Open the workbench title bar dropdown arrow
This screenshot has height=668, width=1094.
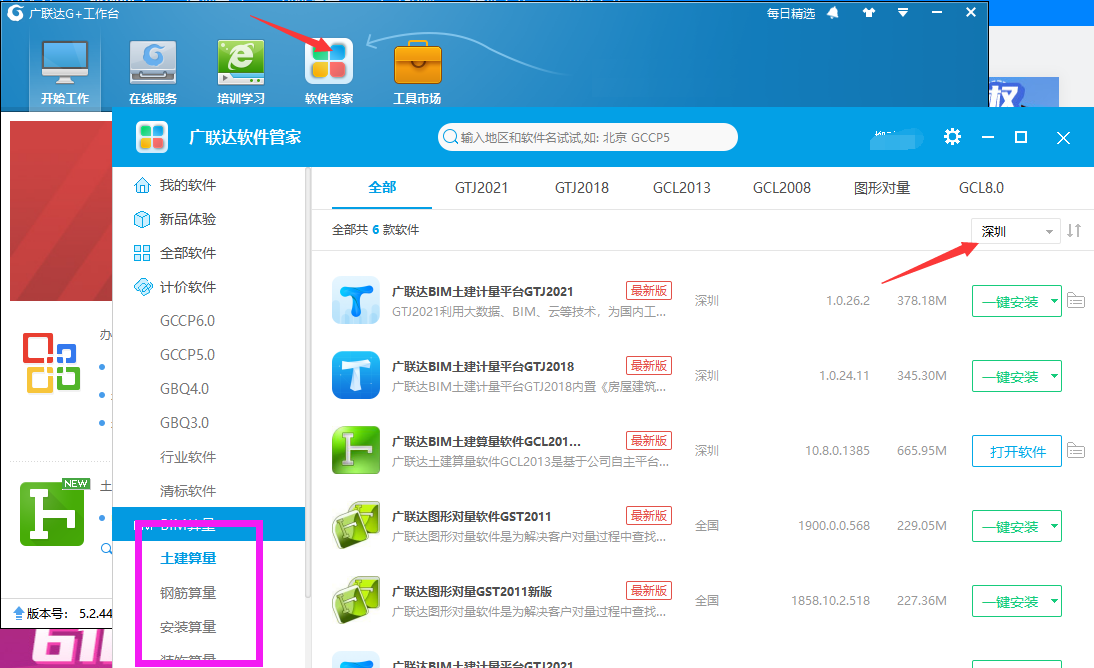coord(903,13)
